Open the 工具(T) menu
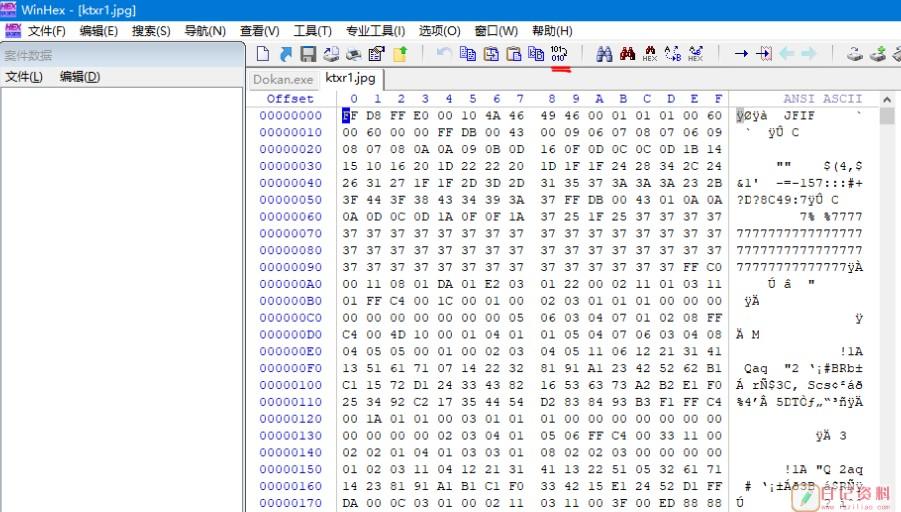The image size is (901, 512). coord(313,31)
